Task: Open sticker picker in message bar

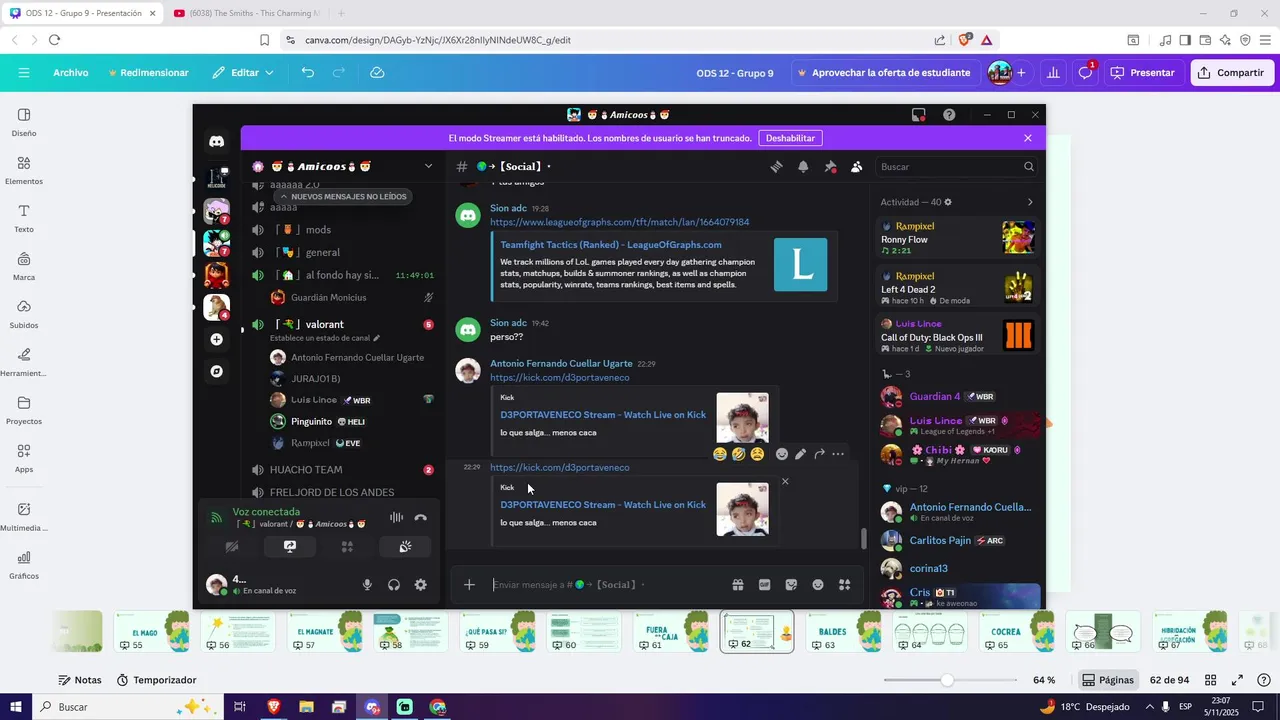Action: click(791, 585)
